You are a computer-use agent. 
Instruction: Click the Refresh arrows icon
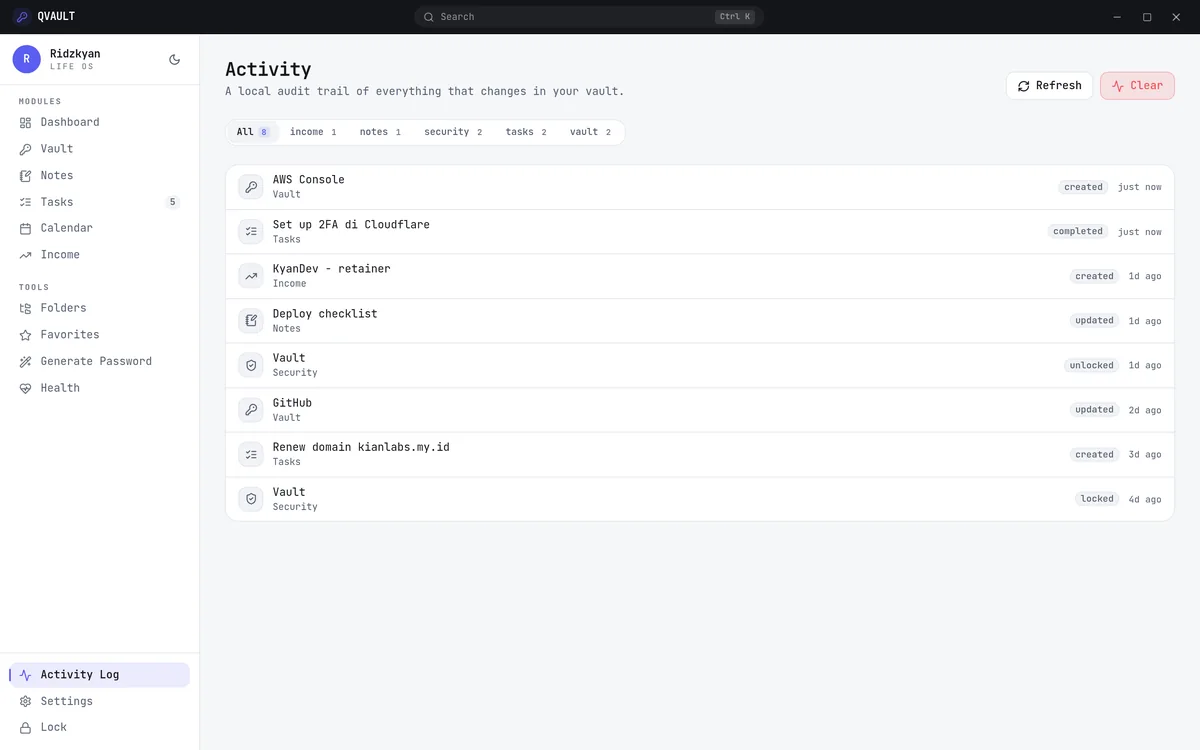coord(1024,86)
